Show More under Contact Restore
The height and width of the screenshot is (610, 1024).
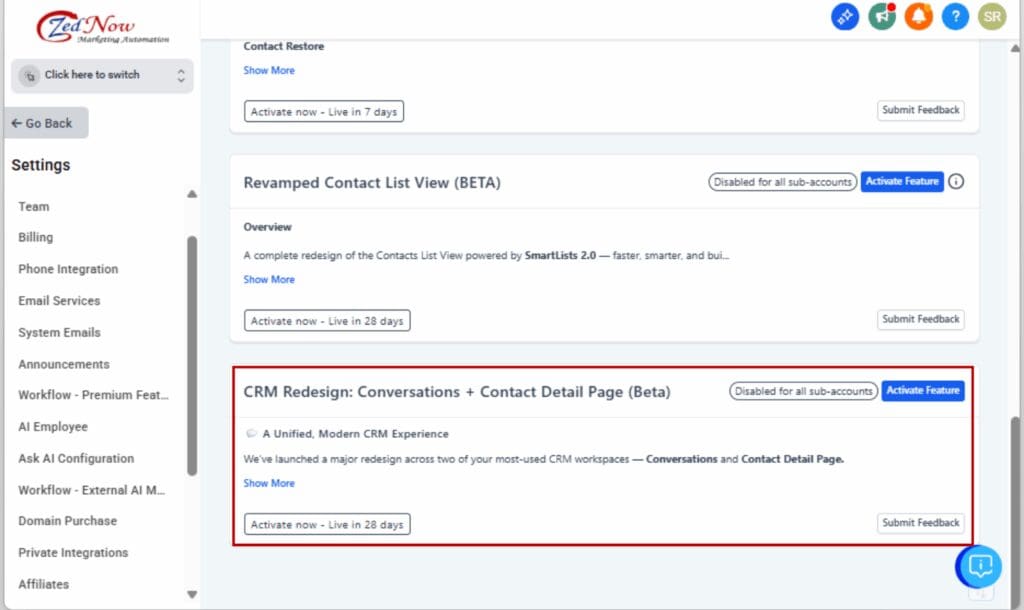(x=268, y=70)
